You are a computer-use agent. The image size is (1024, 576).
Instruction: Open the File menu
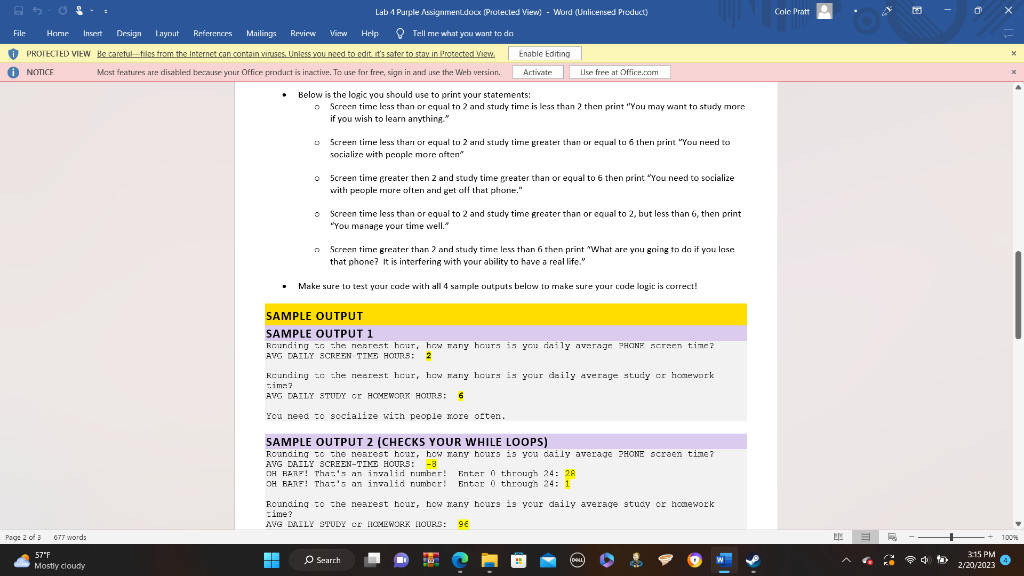point(20,33)
